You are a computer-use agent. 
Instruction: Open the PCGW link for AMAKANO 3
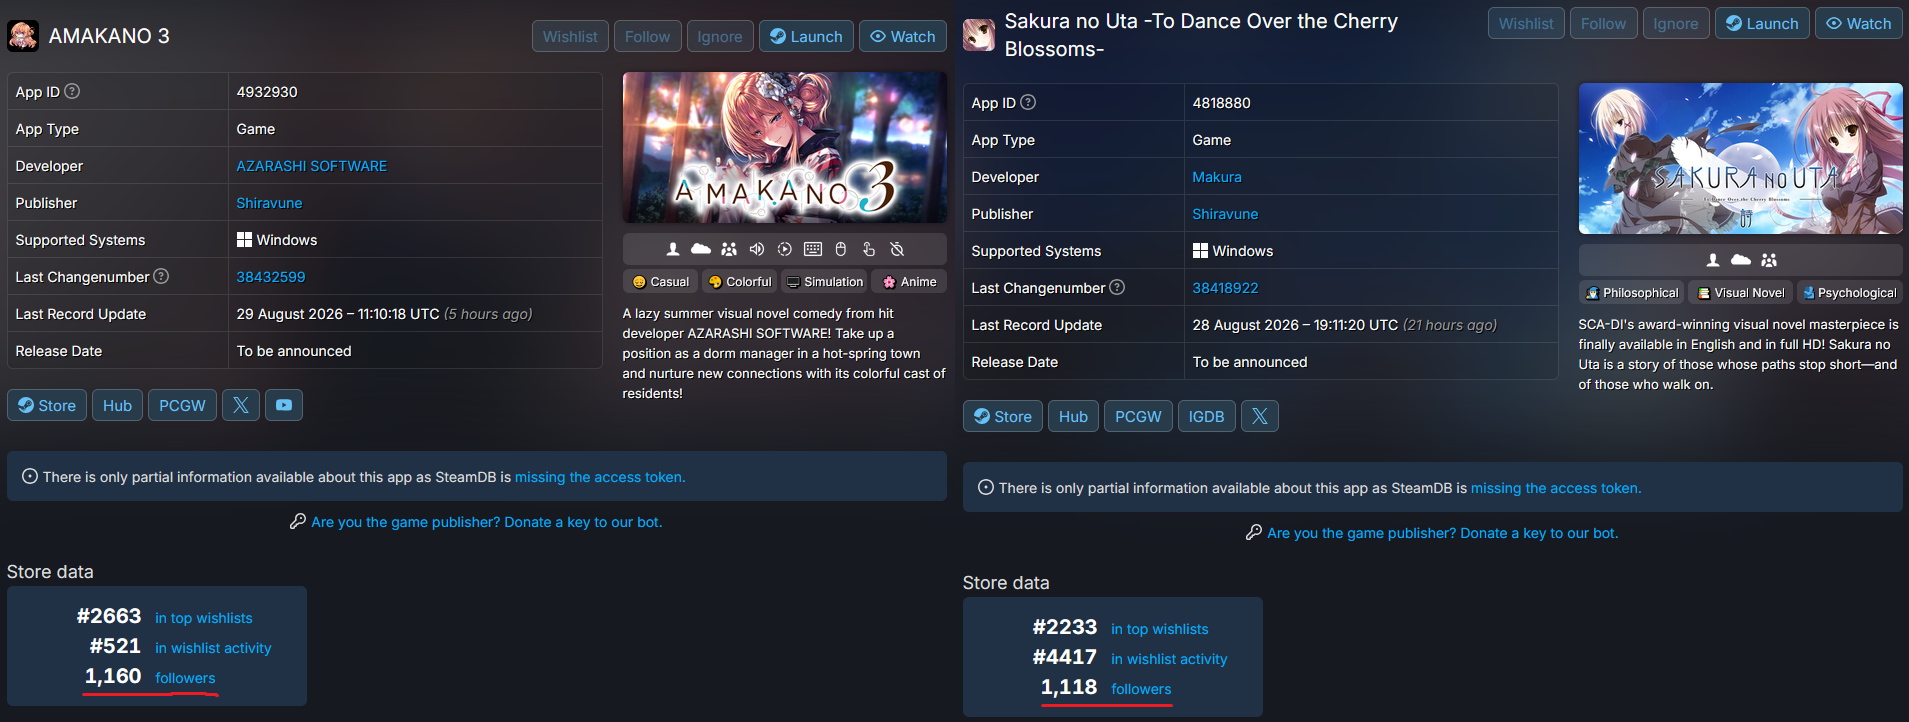(182, 405)
